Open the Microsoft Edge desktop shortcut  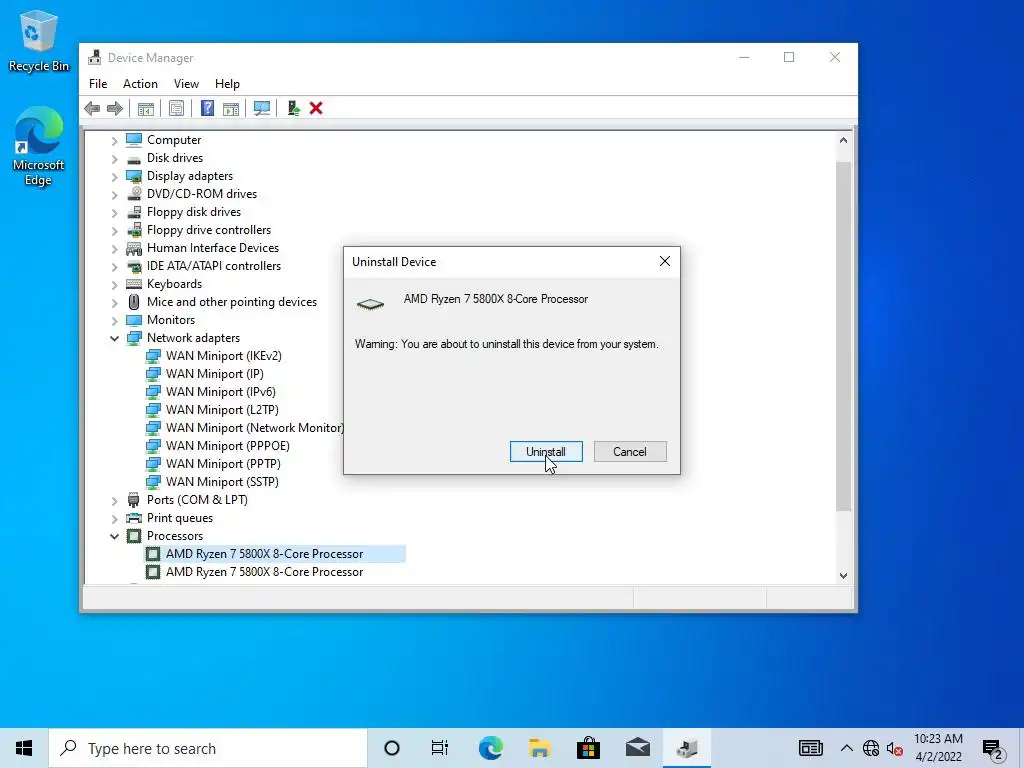pos(39,146)
